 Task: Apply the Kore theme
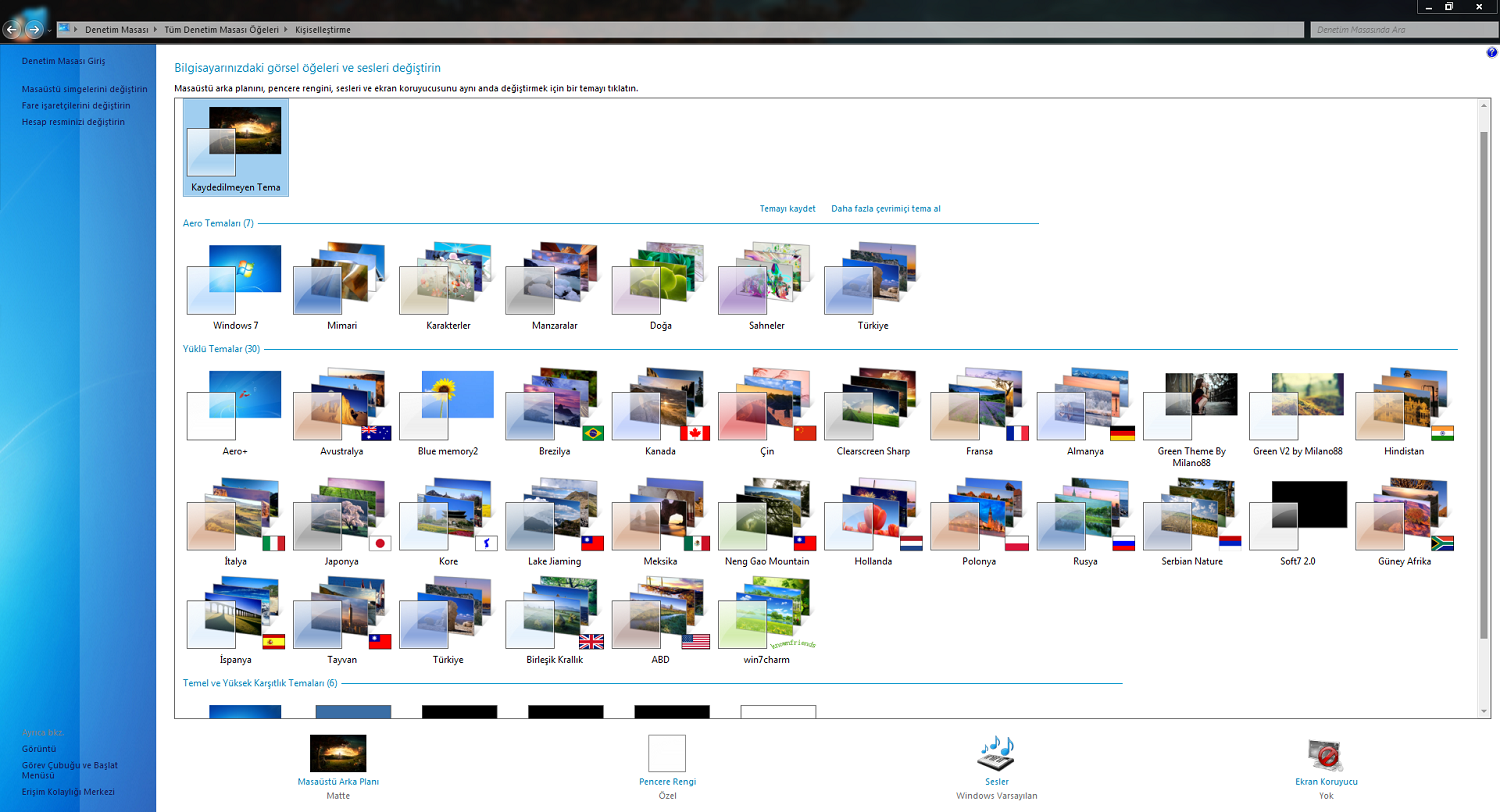pyautogui.click(x=447, y=523)
